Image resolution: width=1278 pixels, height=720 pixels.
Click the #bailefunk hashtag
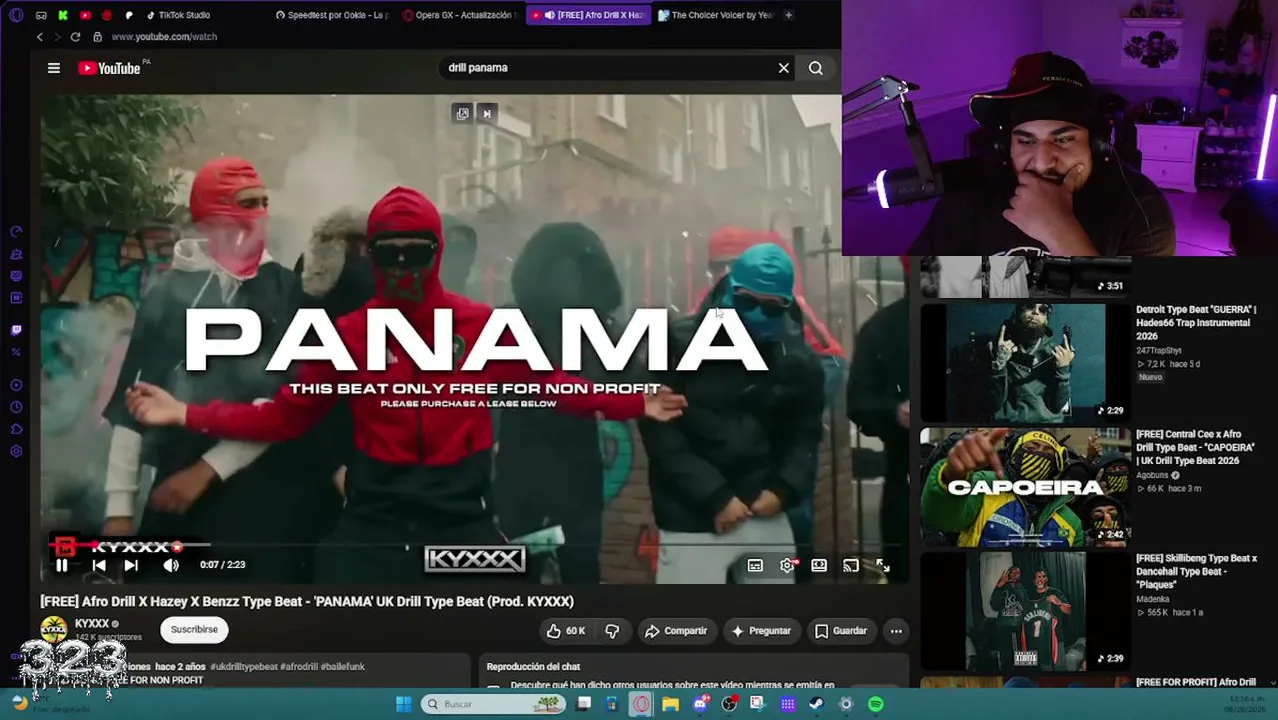coord(343,667)
